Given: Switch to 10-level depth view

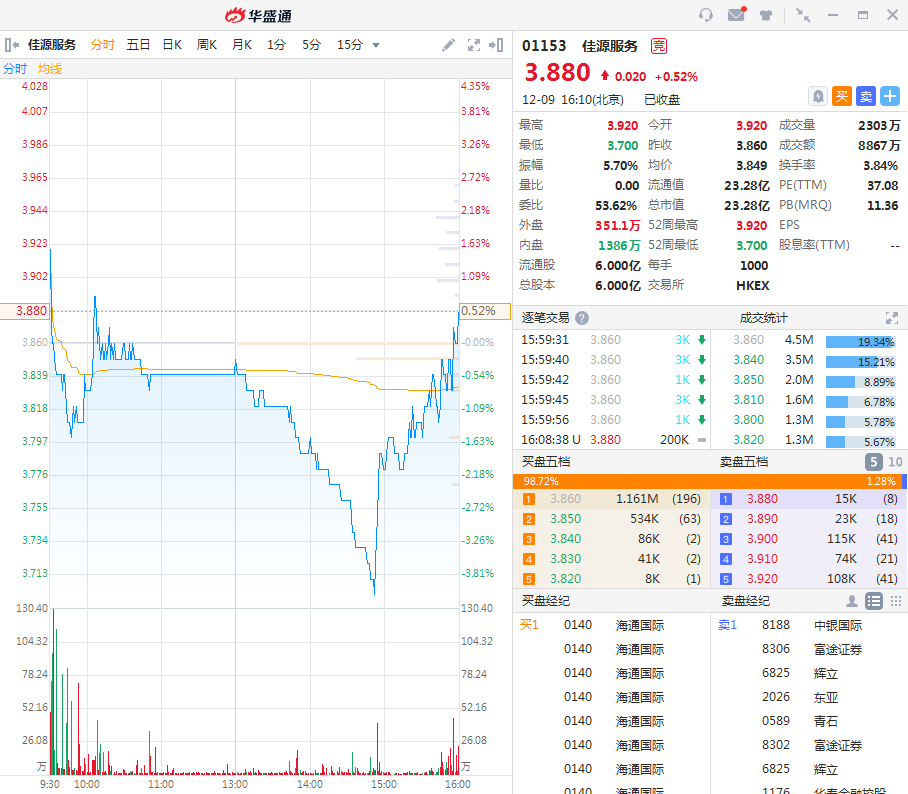Looking at the screenshot, I should [x=895, y=462].
